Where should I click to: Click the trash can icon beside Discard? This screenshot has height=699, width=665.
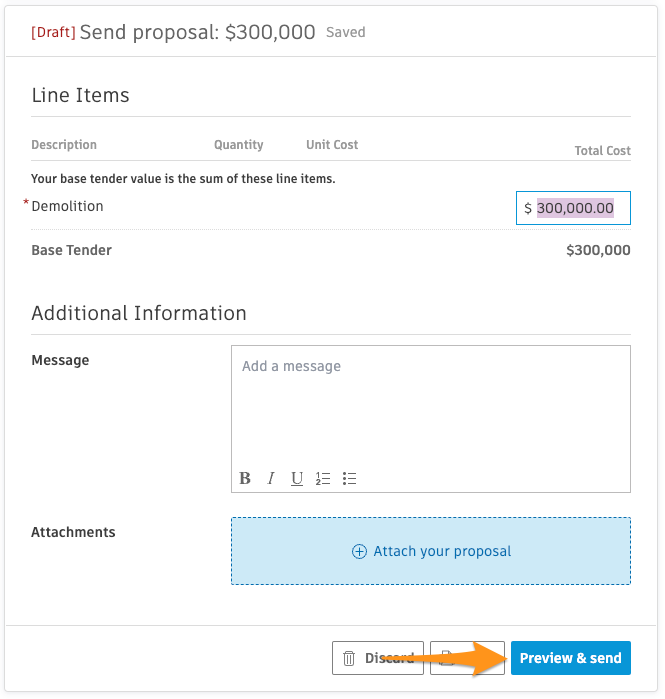(x=349, y=658)
